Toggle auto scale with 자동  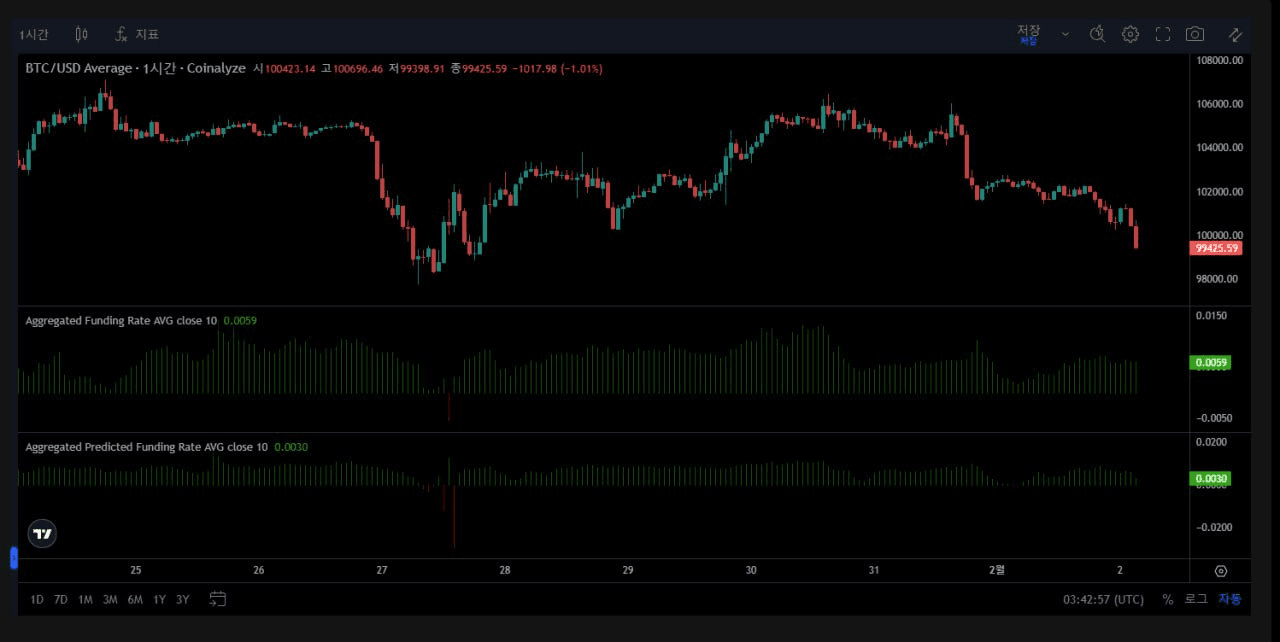[1230, 599]
